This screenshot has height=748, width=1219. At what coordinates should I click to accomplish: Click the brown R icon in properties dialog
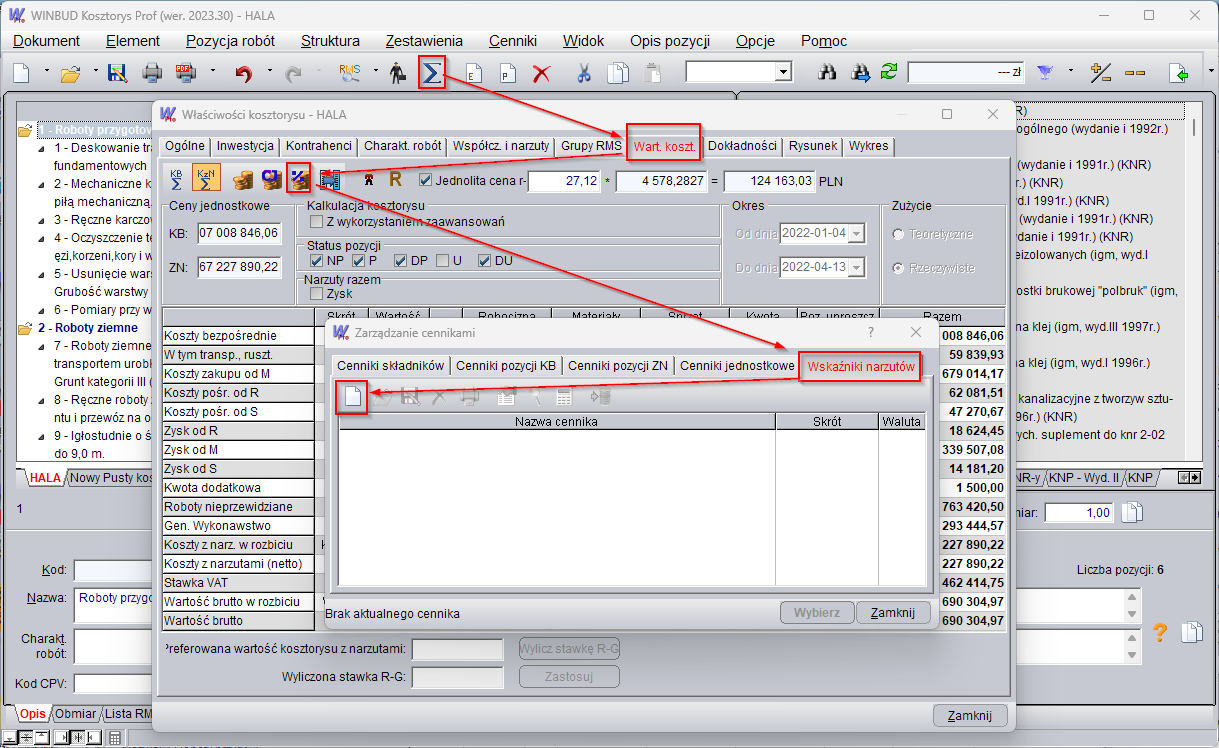click(x=395, y=180)
